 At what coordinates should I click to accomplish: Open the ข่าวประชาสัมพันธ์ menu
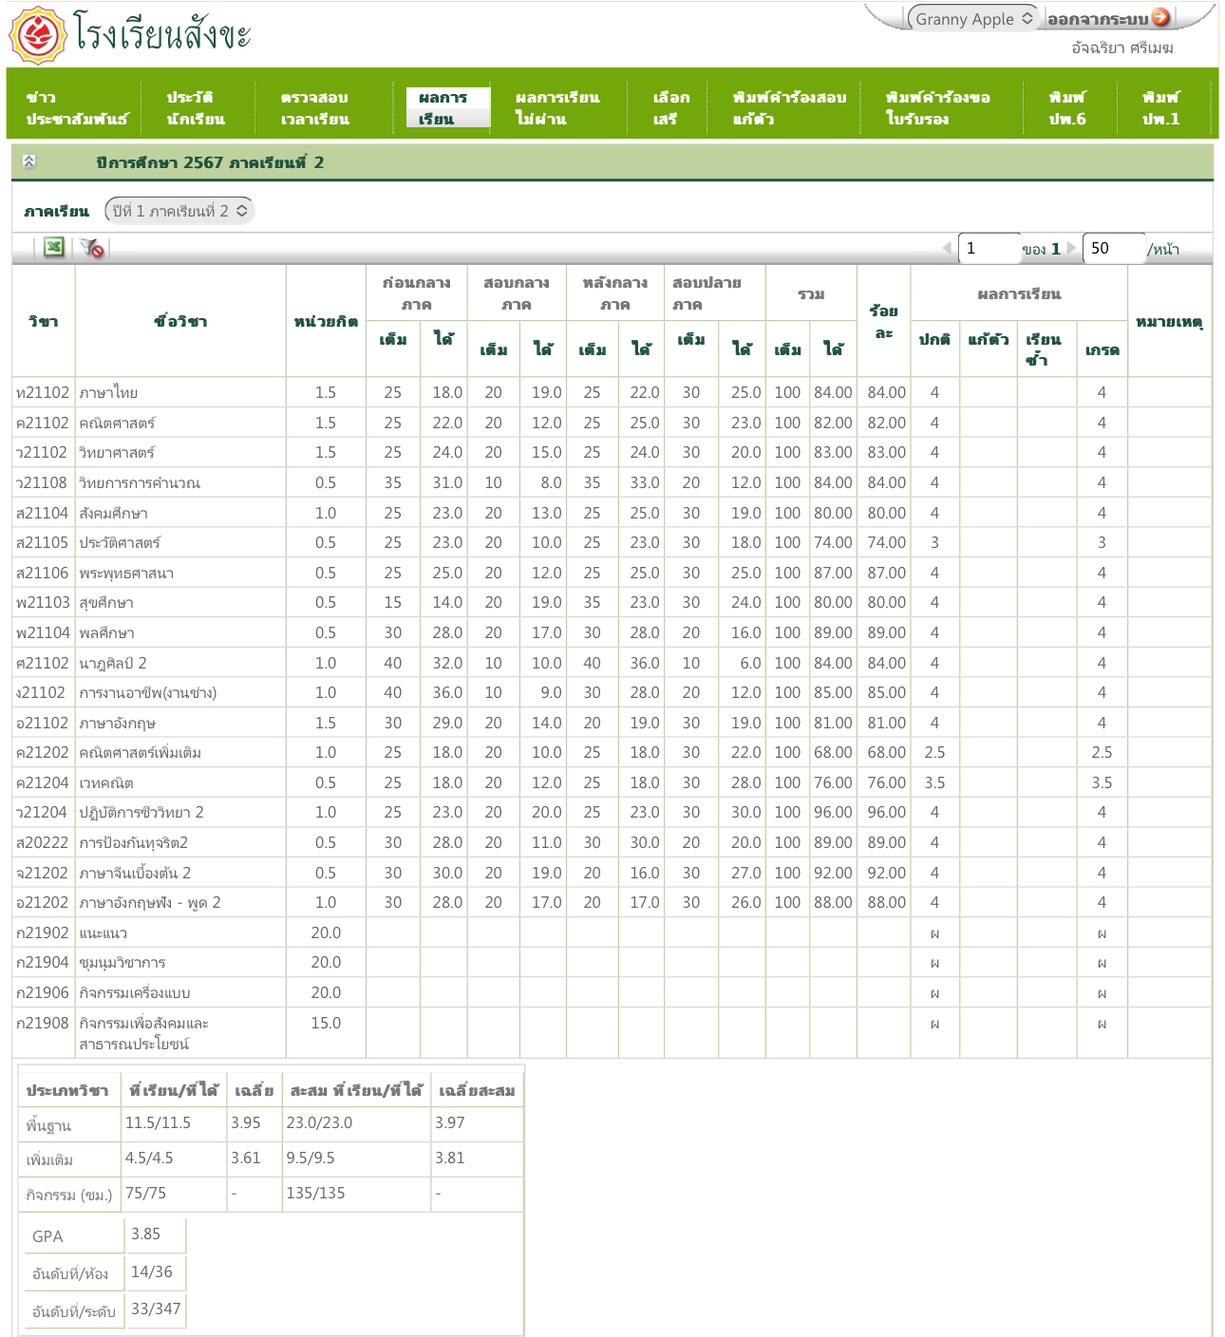point(77,108)
